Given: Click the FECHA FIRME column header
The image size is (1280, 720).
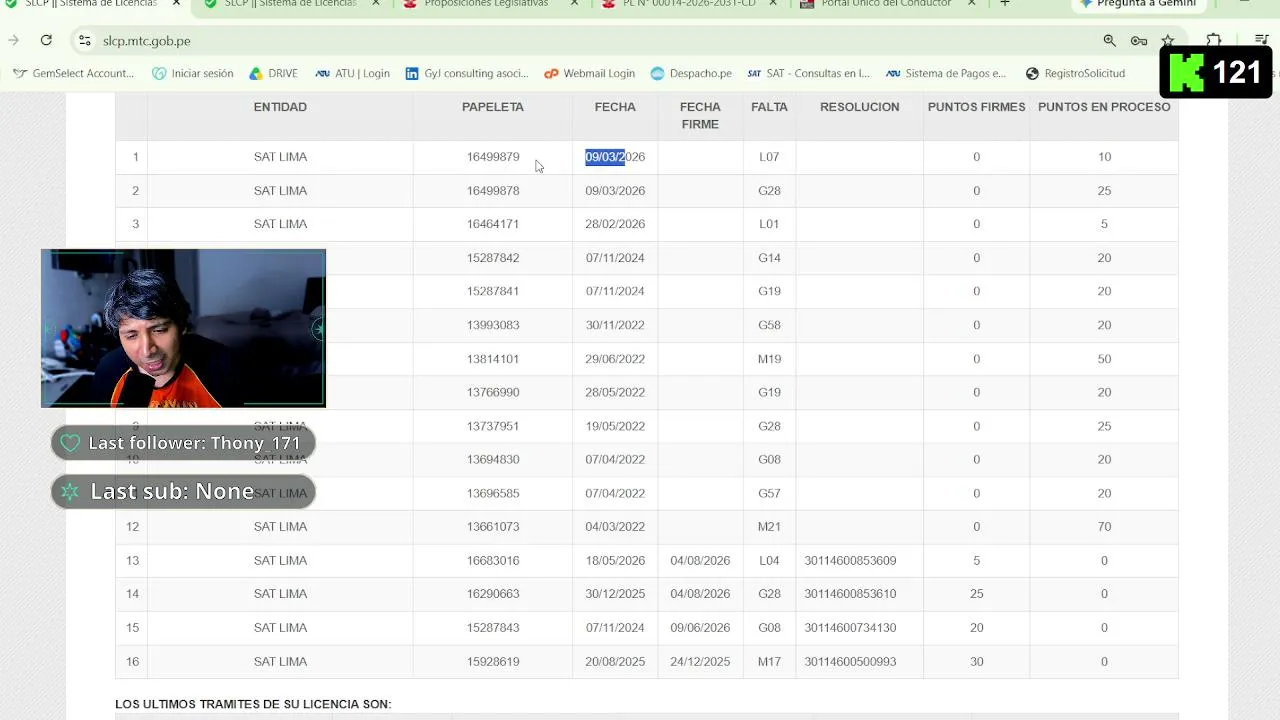Looking at the screenshot, I should 700,116.
